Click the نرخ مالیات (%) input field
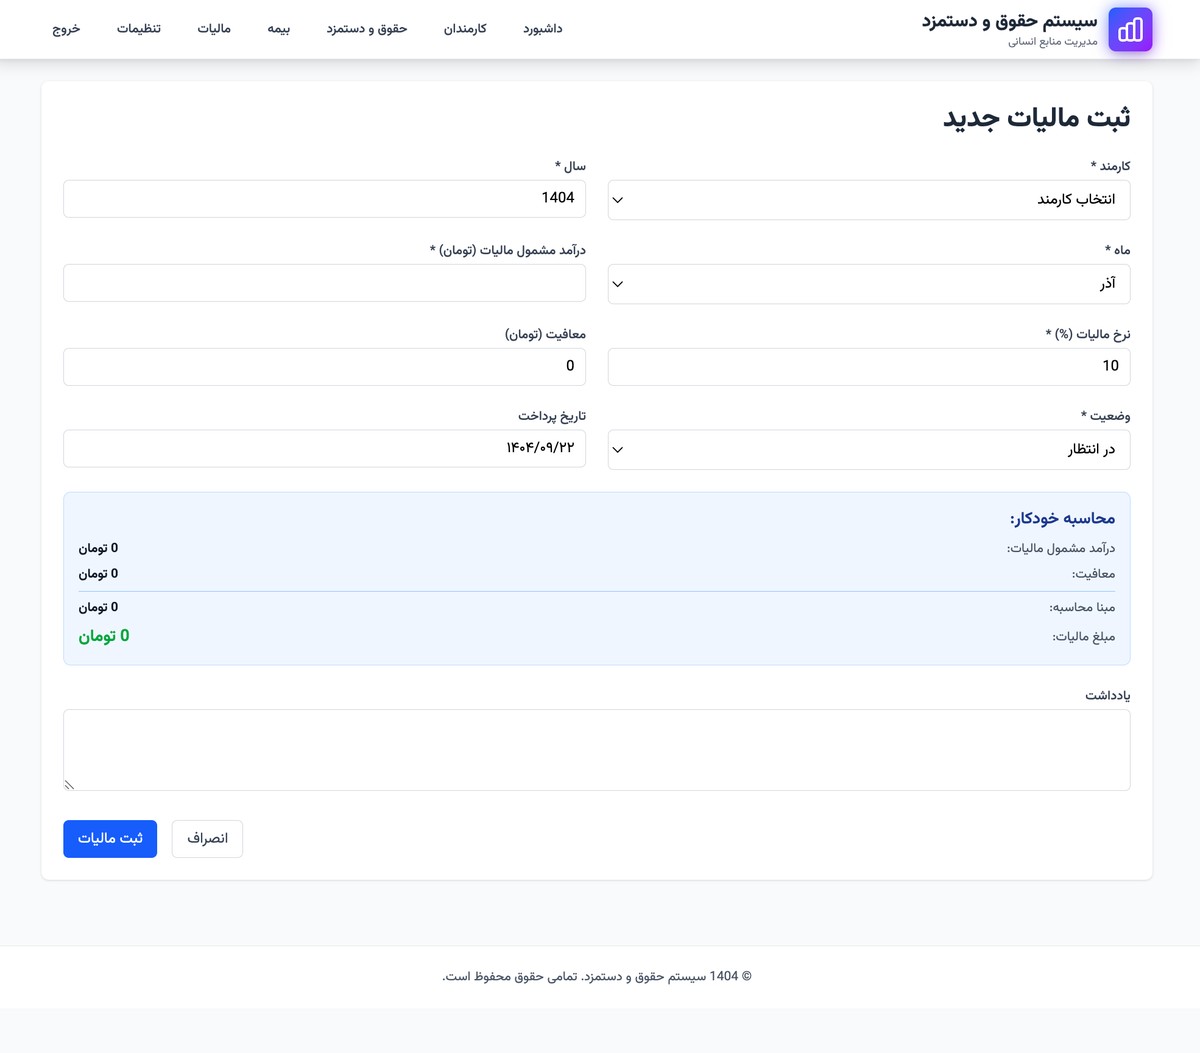This screenshot has width=1200, height=1053. click(x=868, y=367)
